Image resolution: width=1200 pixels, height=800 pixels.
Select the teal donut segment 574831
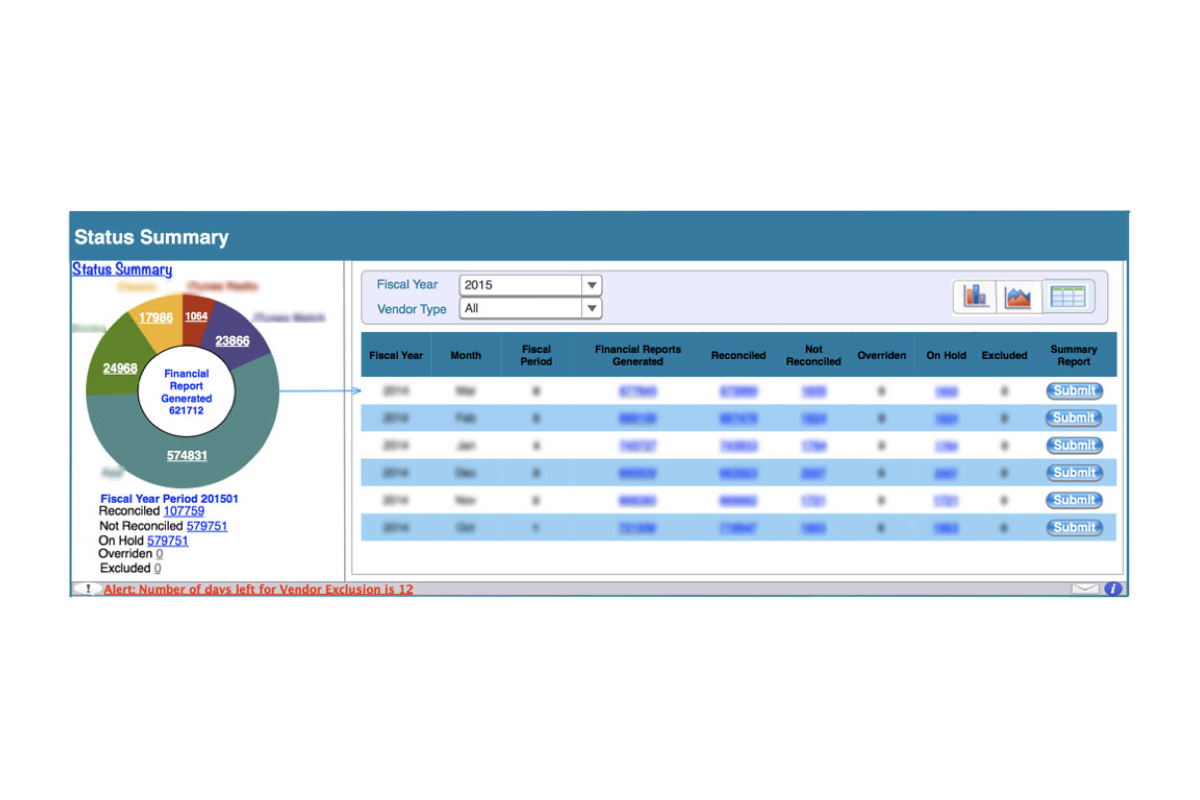pos(187,455)
